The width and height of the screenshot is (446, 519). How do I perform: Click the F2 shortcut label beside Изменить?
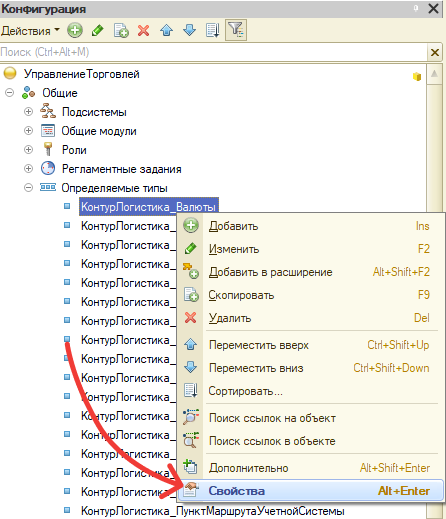click(424, 249)
